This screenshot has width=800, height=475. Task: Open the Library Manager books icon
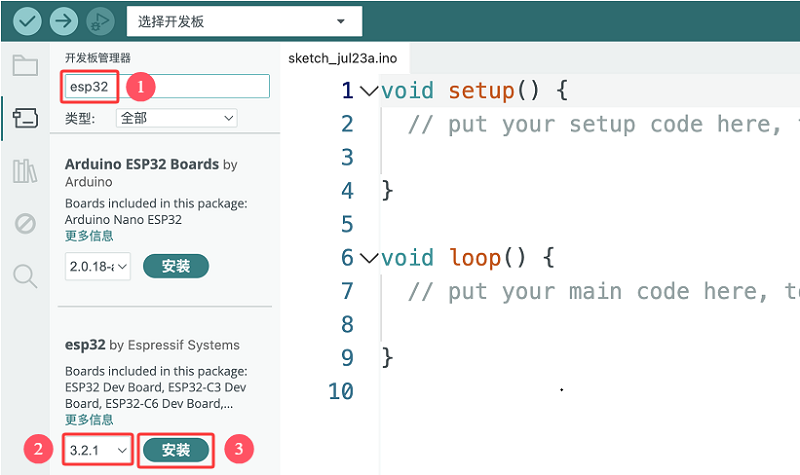26,171
